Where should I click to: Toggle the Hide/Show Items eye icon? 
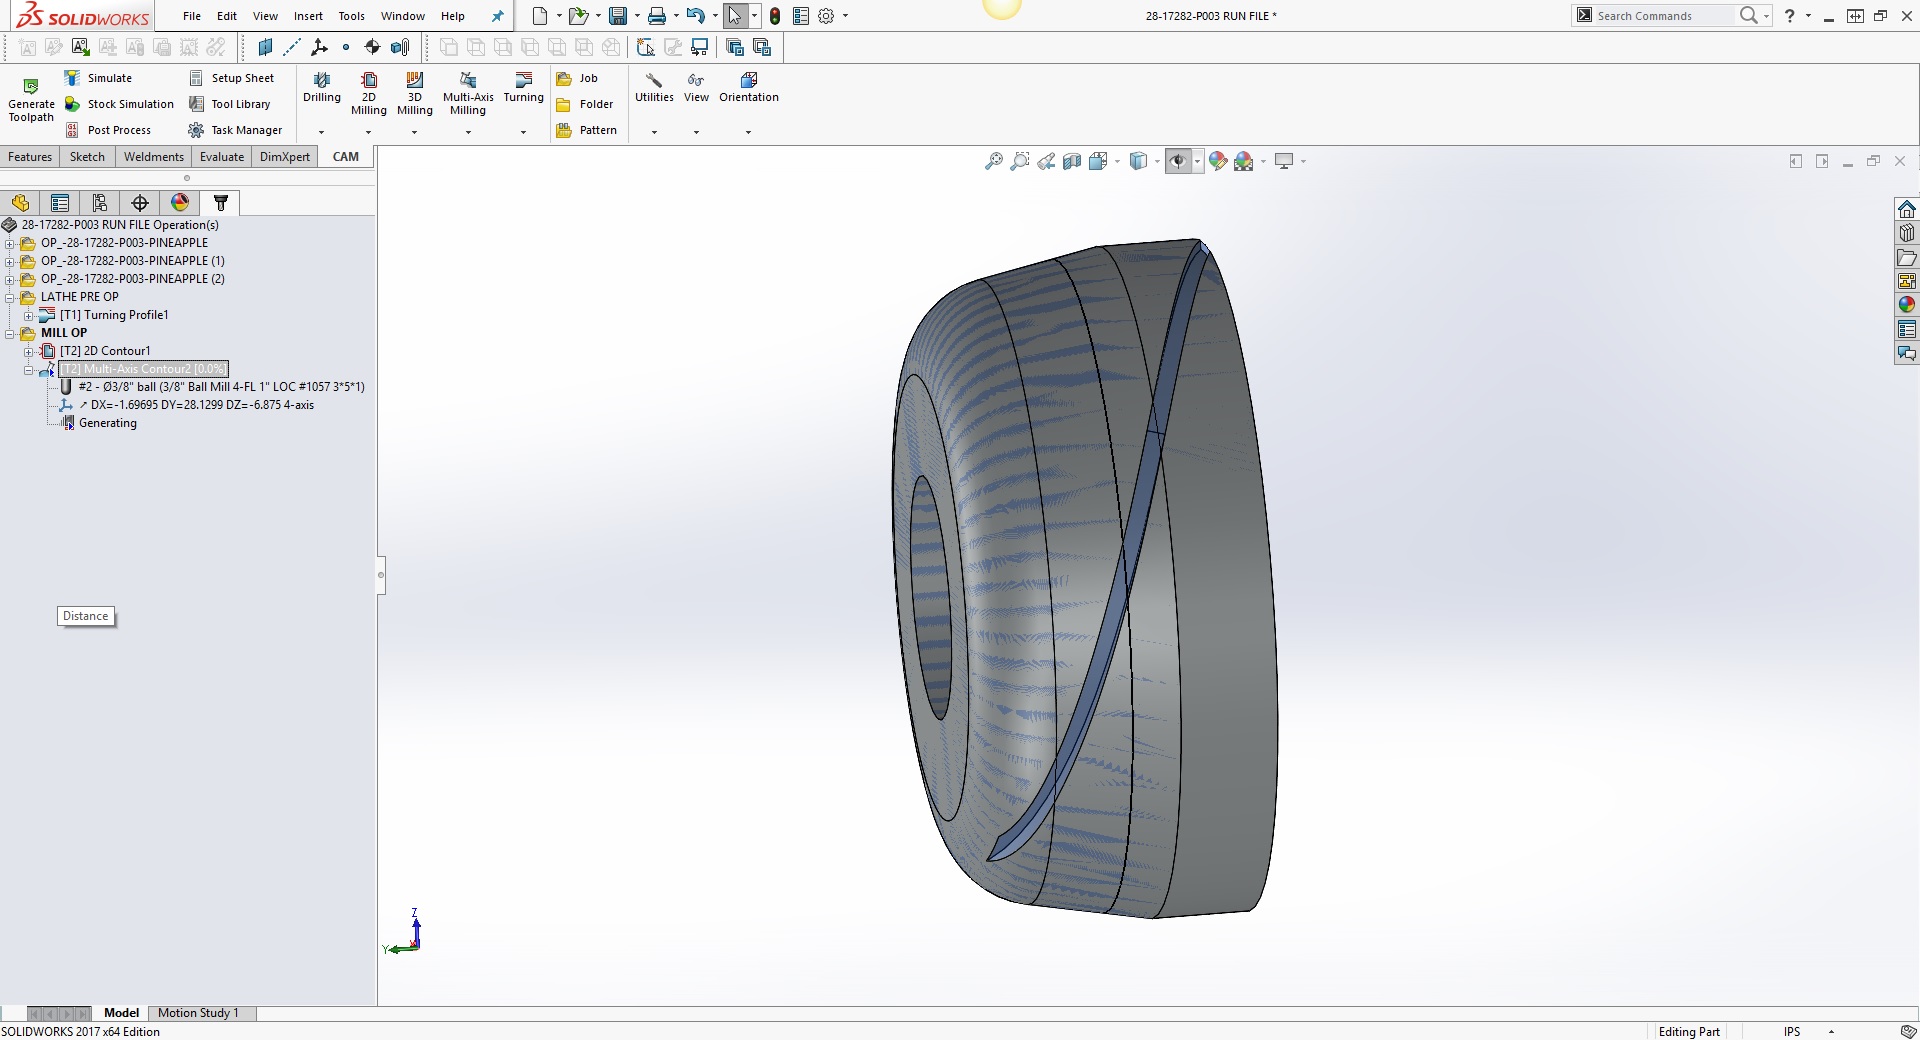click(x=1180, y=160)
